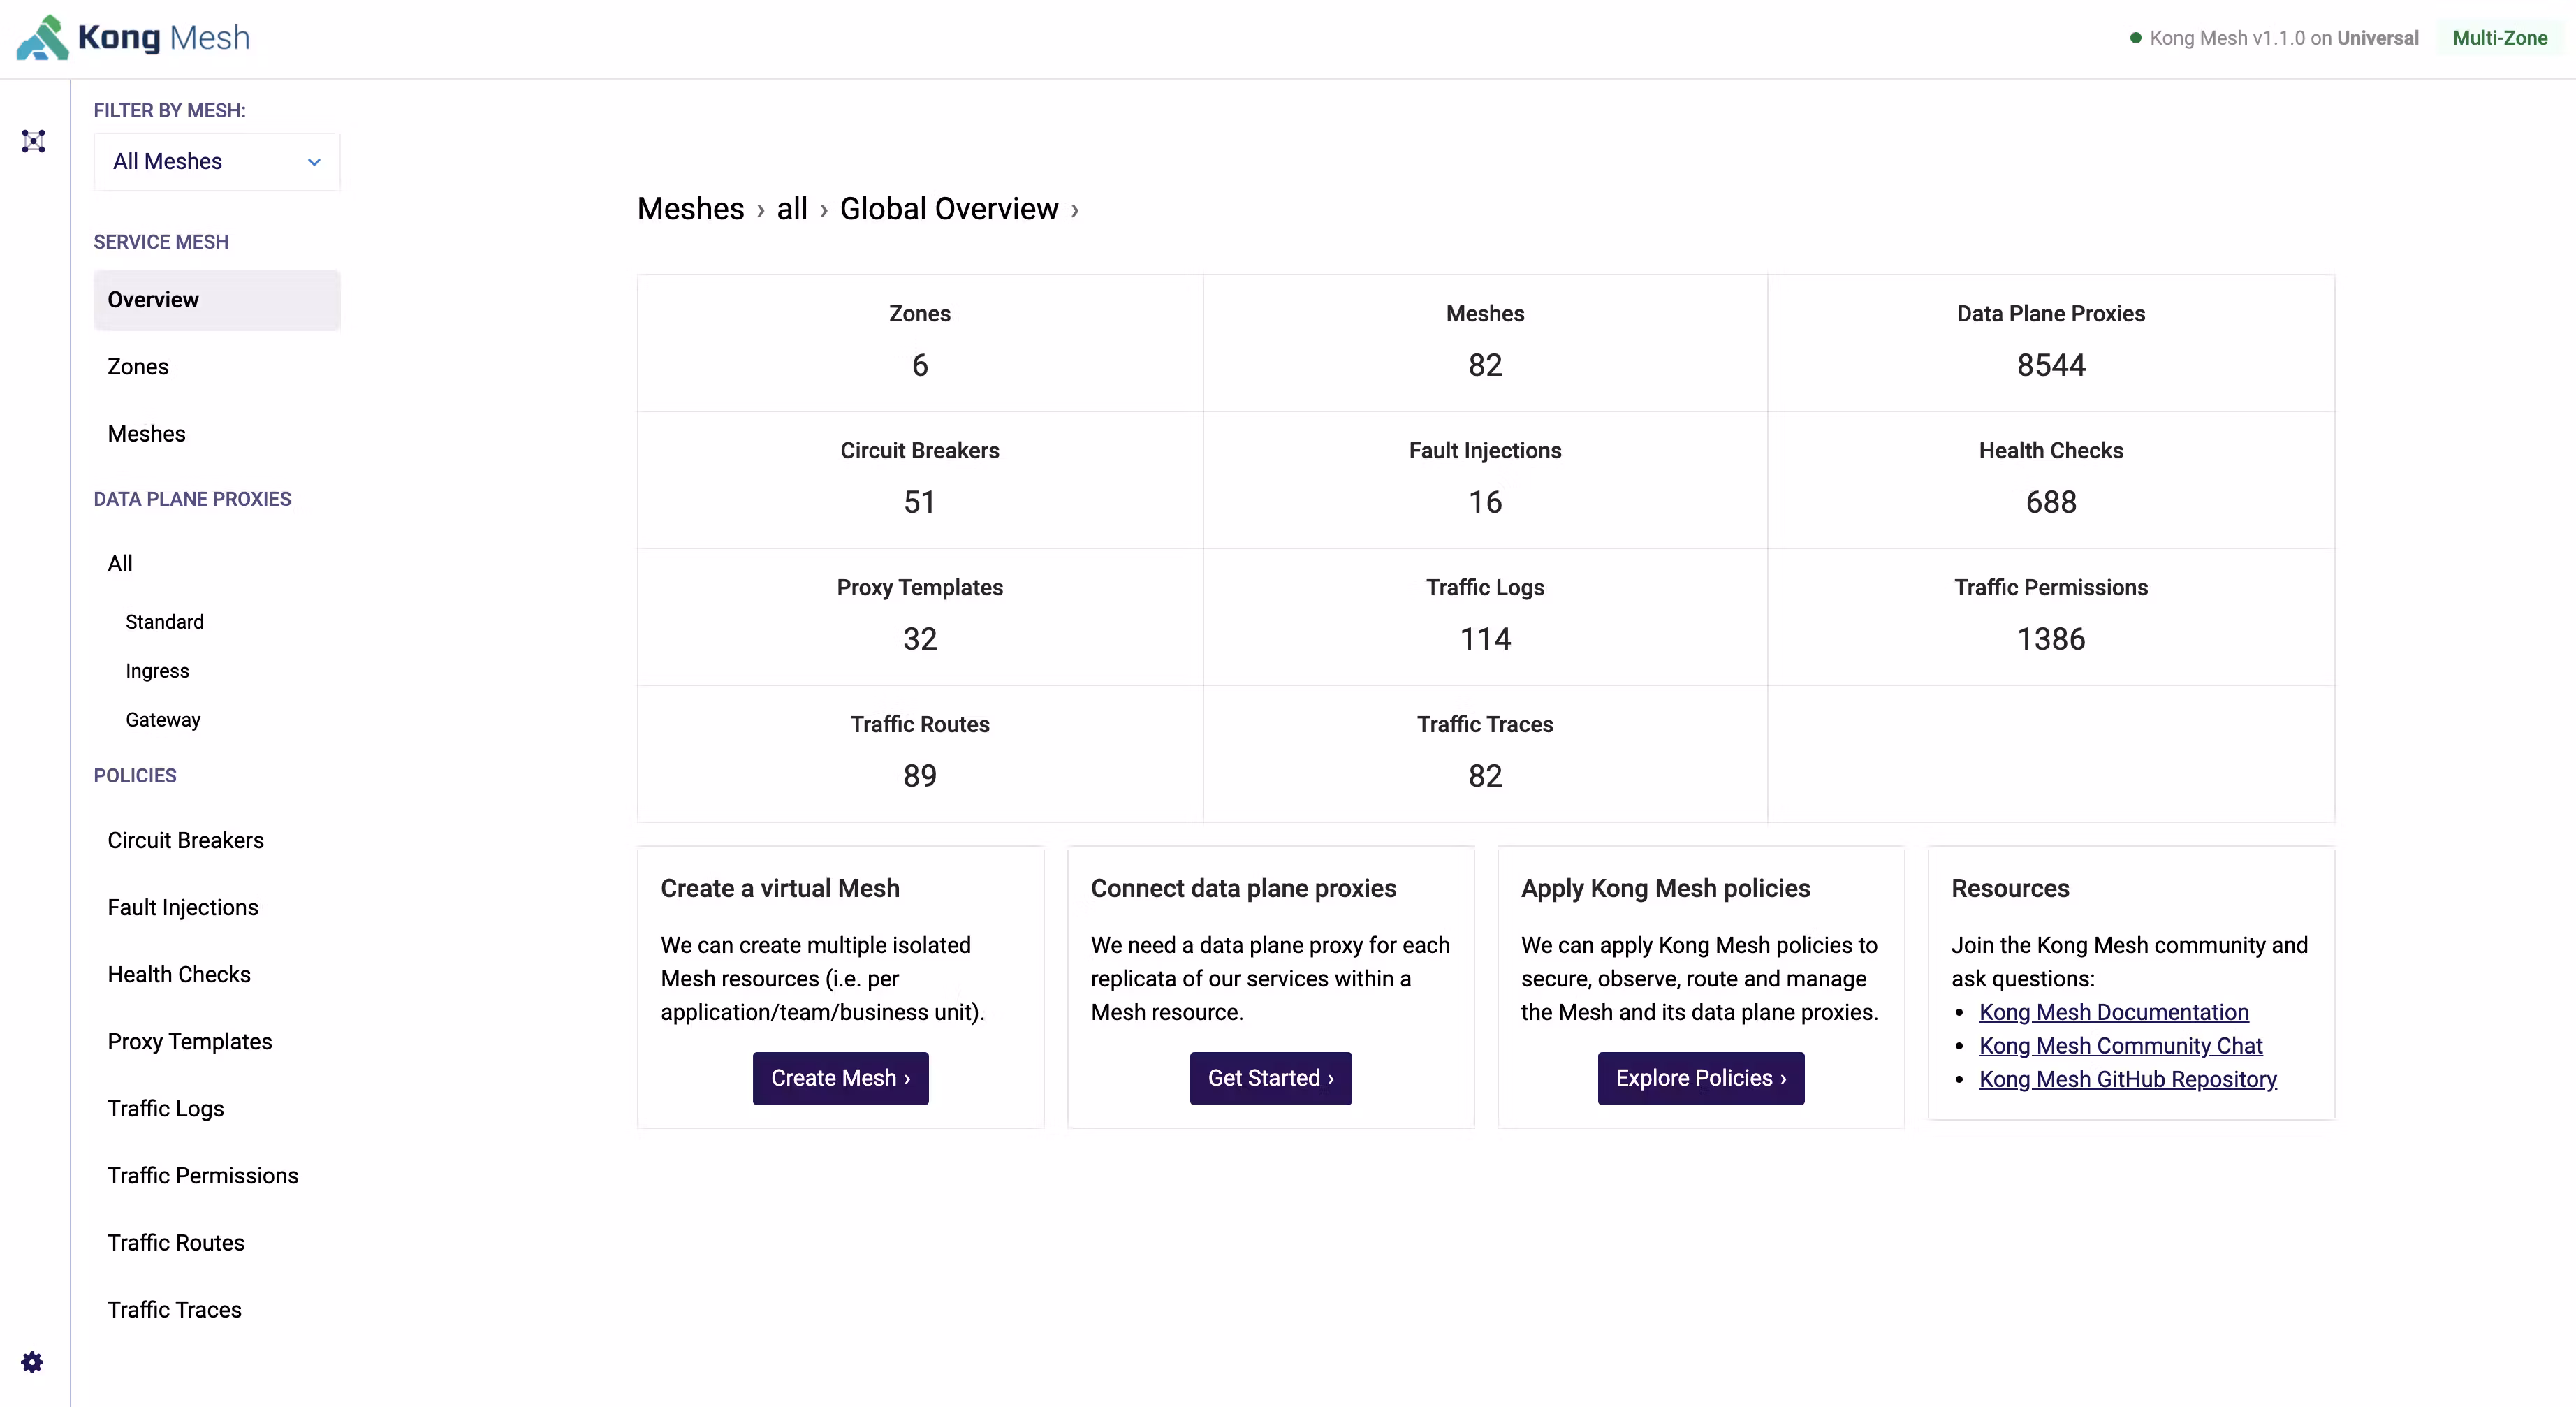Open the Ingress data plane proxies
2576x1407 pixels.
157,671
